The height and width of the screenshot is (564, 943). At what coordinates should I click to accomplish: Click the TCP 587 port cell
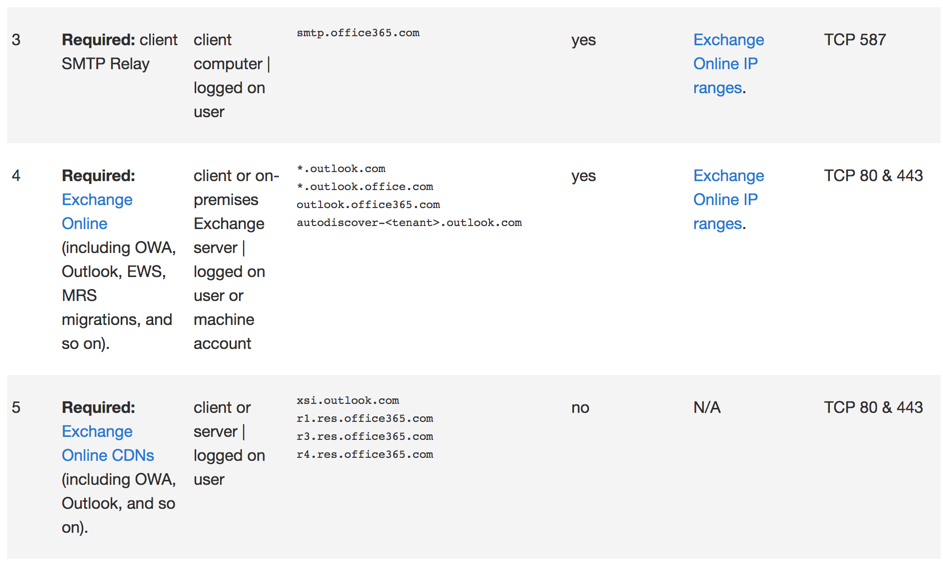pyautogui.click(x=855, y=40)
